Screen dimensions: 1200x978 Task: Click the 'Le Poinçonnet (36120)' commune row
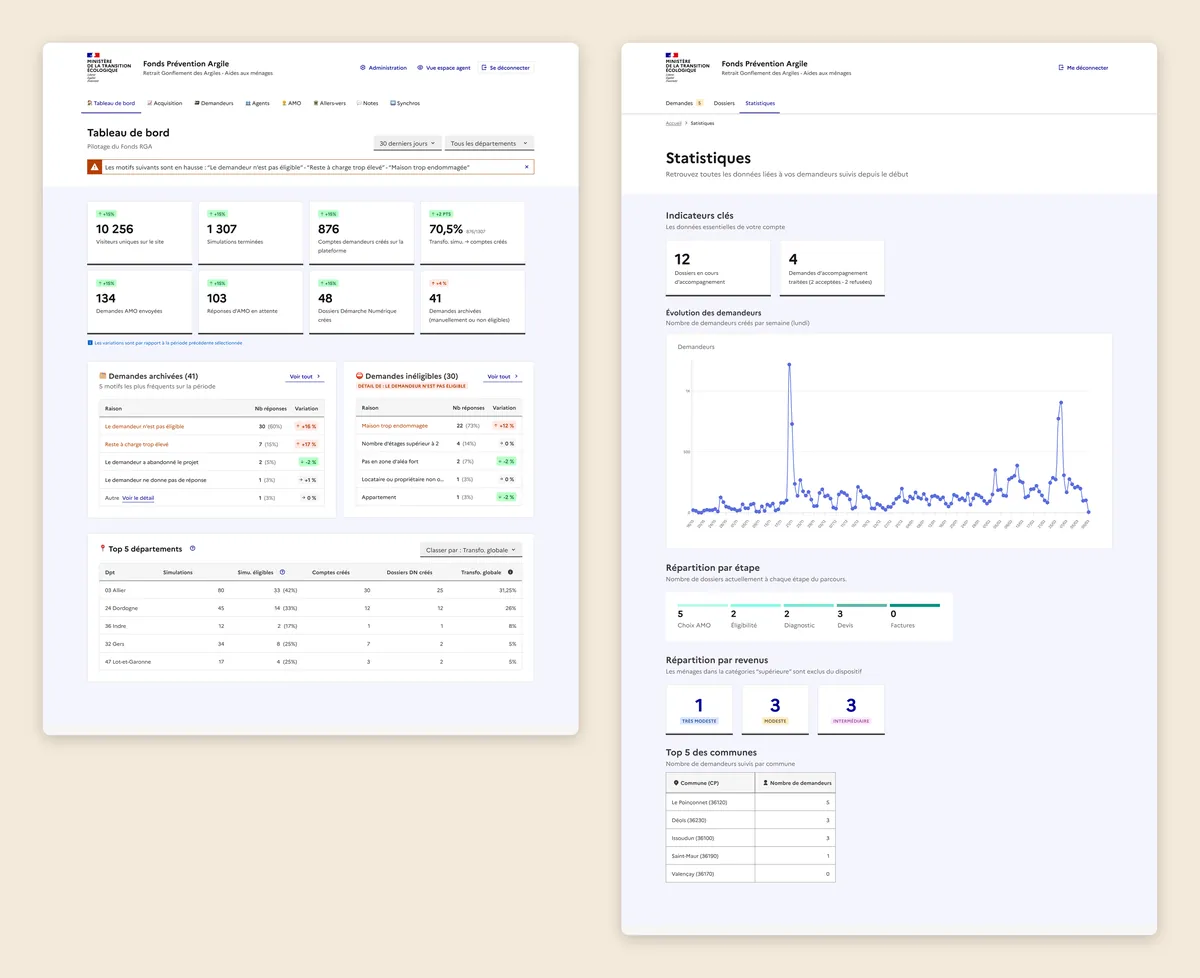[x=750, y=802]
